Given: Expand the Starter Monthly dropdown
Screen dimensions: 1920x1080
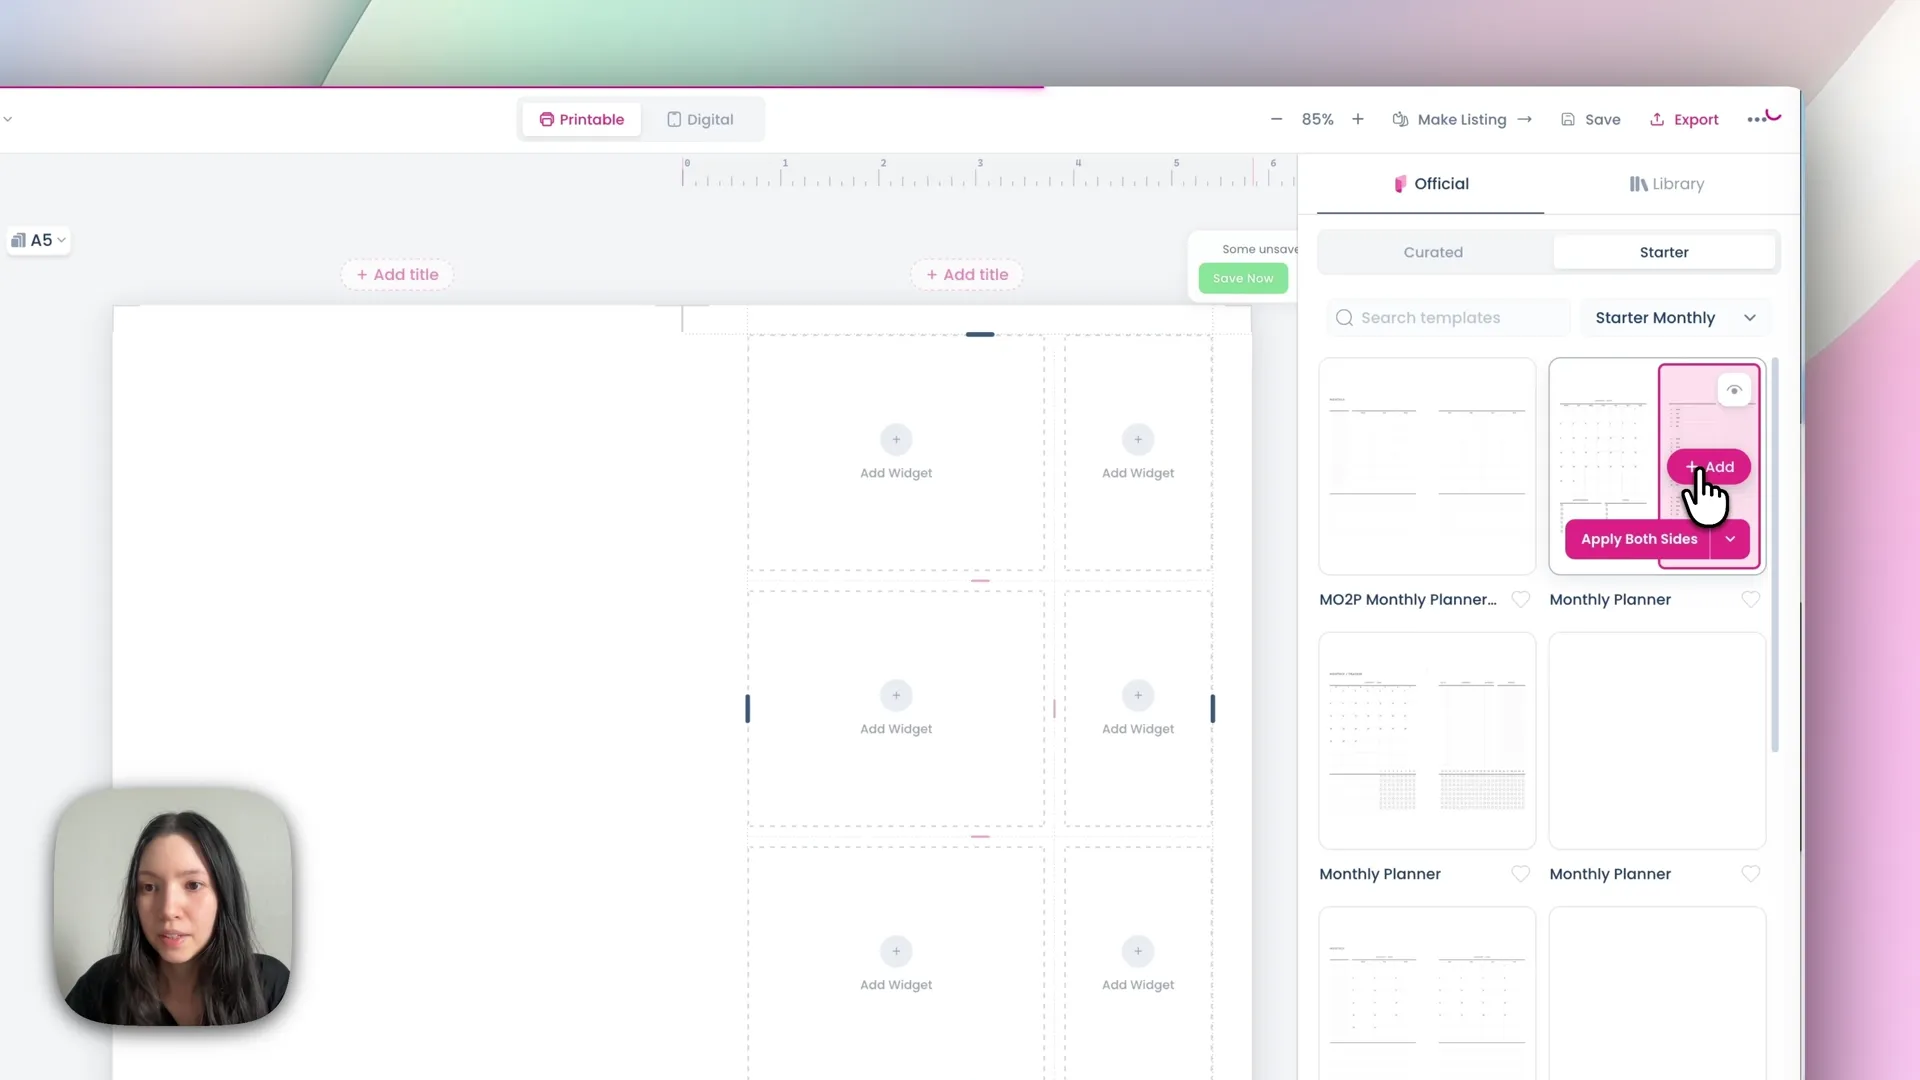Looking at the screenshot, I should (x=1675, y=318).
